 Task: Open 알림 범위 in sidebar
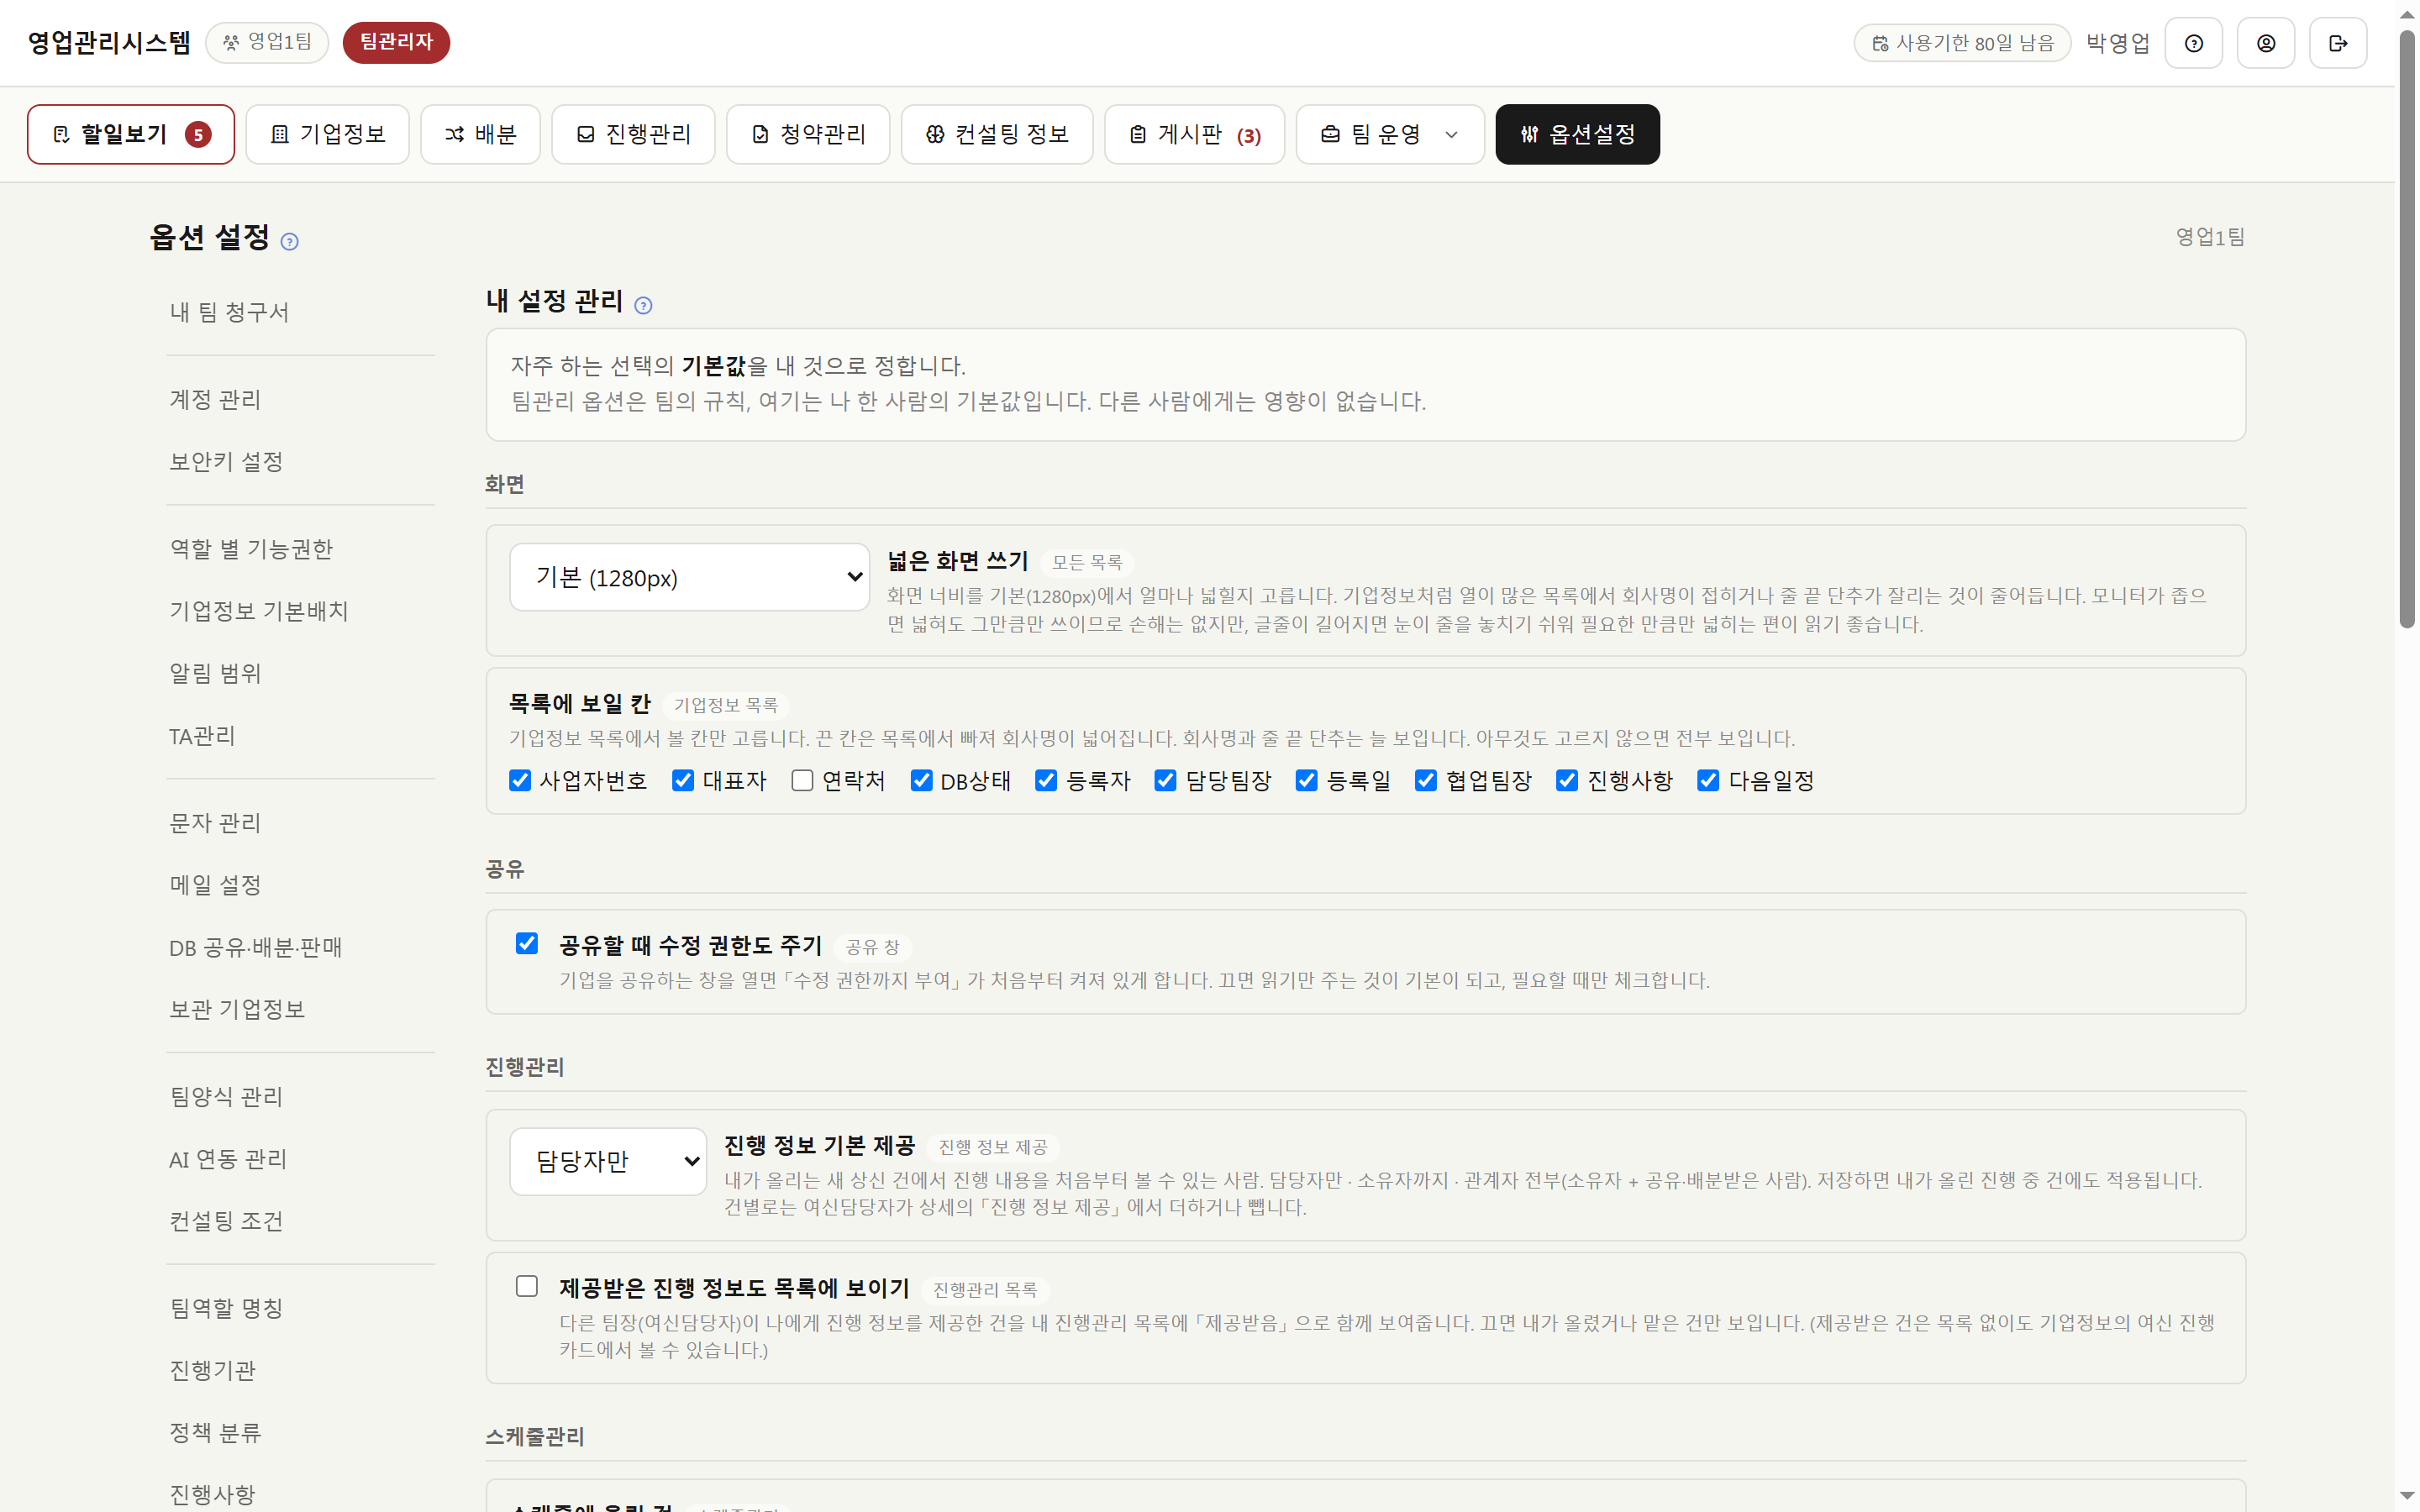(x=215, y=673)
